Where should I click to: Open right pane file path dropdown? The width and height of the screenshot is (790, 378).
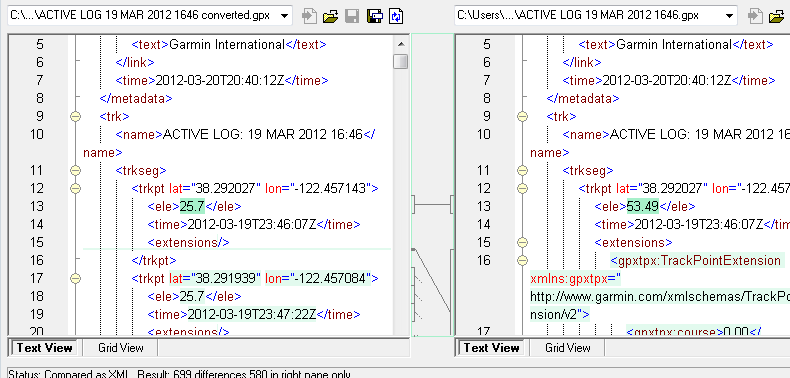[730, 16]
